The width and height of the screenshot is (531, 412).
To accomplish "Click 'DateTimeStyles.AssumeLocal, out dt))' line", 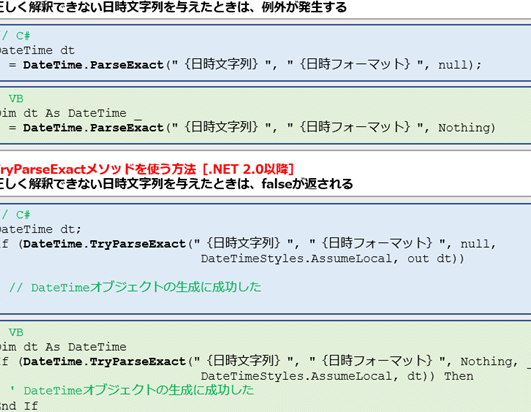I will (333, 259).
